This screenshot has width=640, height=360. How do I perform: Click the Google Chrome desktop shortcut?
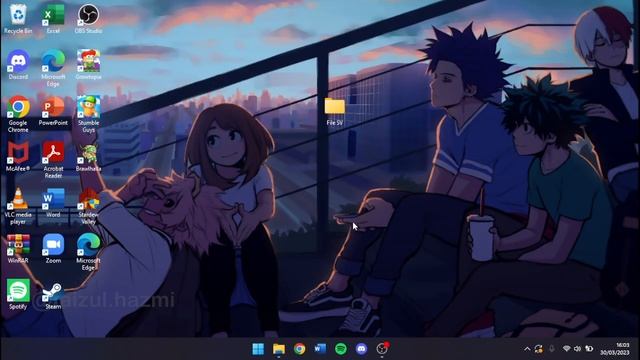[x=18, y=114]
